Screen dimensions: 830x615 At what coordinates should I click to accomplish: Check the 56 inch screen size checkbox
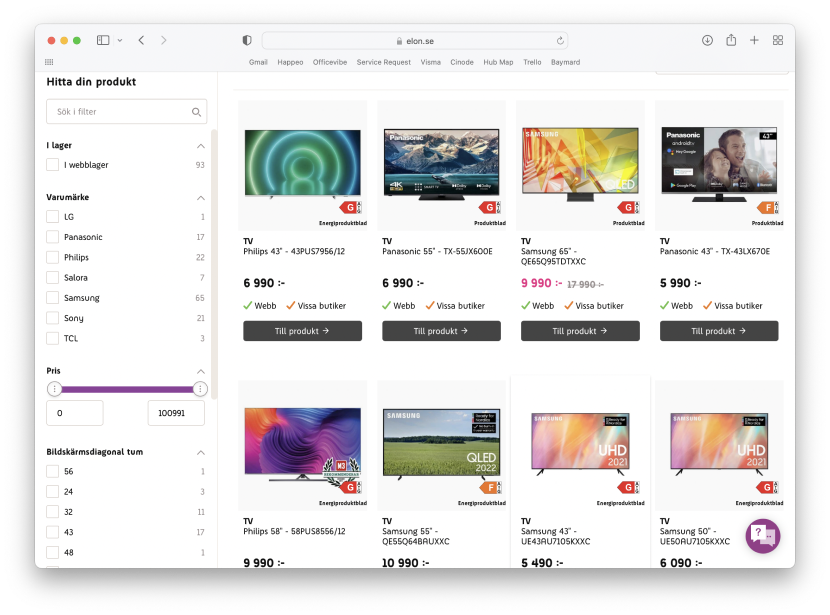point(52,471)
